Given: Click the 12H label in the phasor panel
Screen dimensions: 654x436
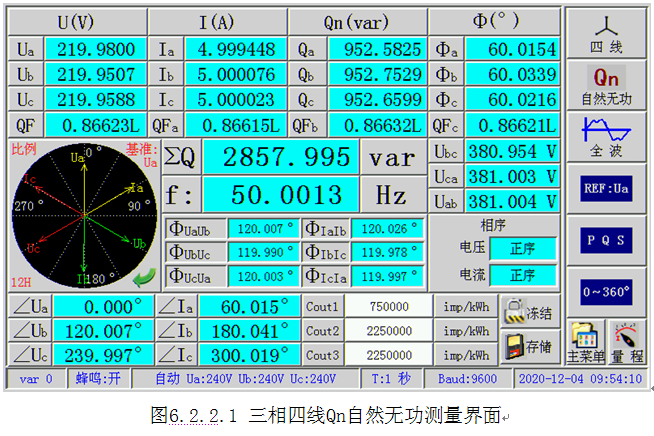Looking at the screenshot, I should [x=21, y=282].
